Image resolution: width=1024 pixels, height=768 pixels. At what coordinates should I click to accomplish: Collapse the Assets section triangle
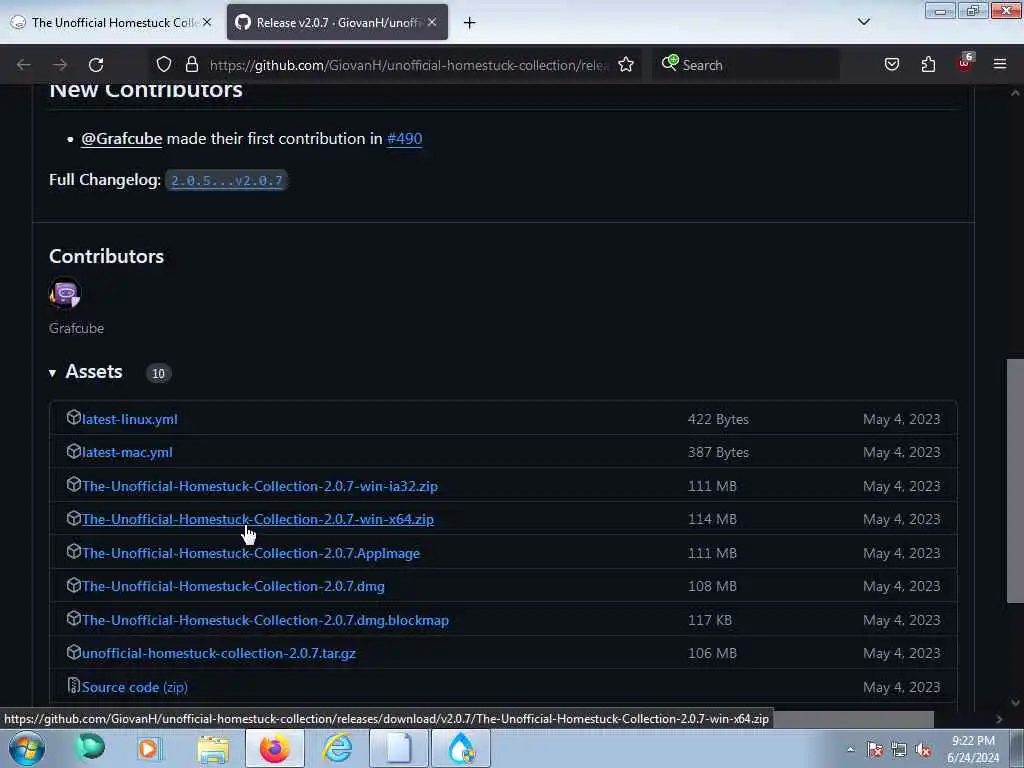52,373
